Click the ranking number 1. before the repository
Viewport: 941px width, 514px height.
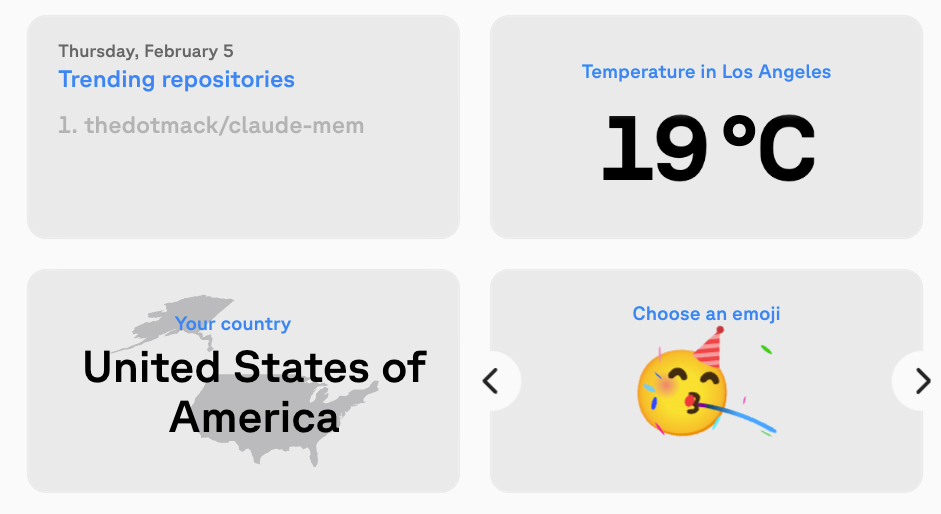coord(68,126)
